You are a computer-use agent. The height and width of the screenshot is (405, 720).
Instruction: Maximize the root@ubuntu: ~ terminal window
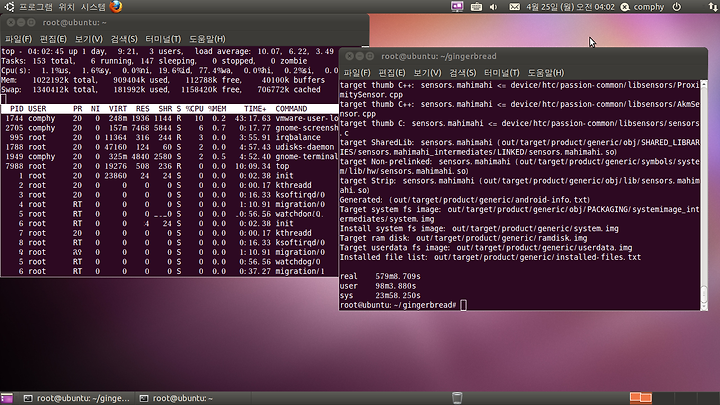click(31, 22)
